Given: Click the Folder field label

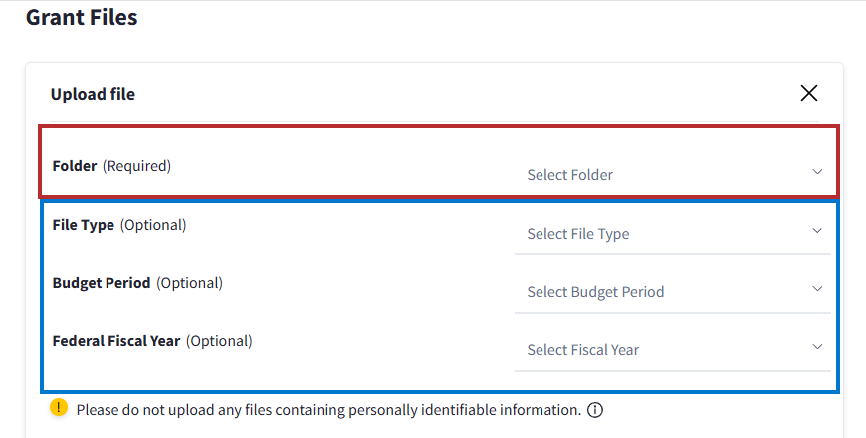Looking at the screenshot, I should coord(75,166).
